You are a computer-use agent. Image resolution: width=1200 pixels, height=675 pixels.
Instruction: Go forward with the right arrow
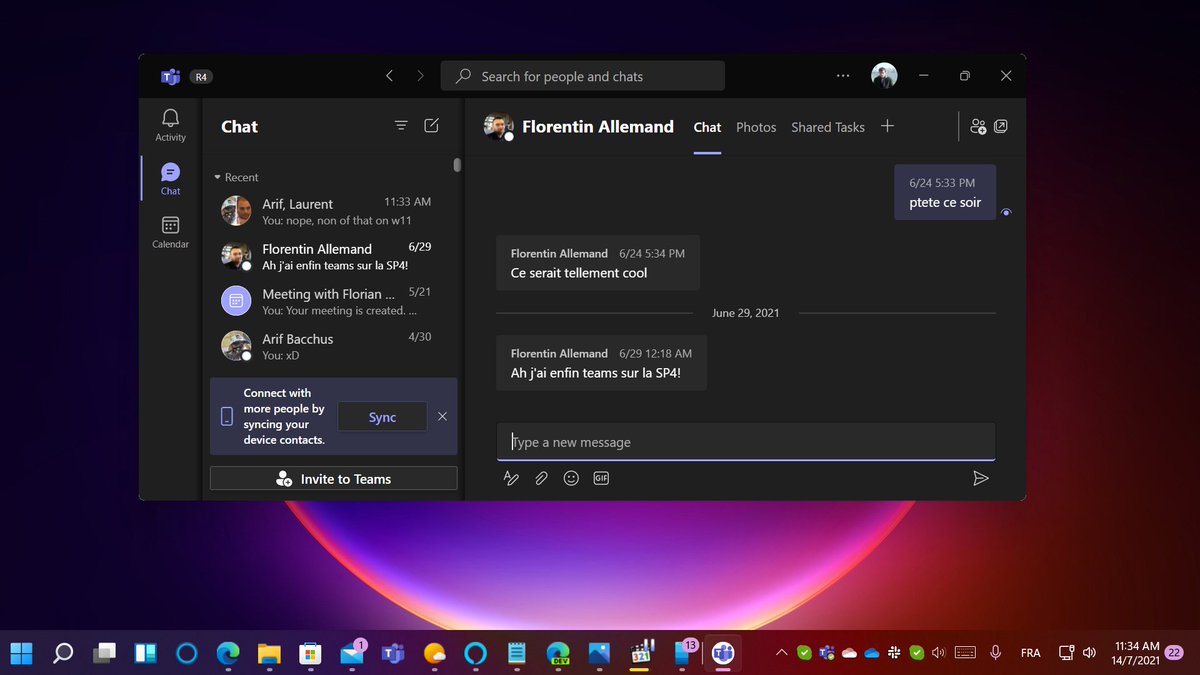(x=420, y=76)
